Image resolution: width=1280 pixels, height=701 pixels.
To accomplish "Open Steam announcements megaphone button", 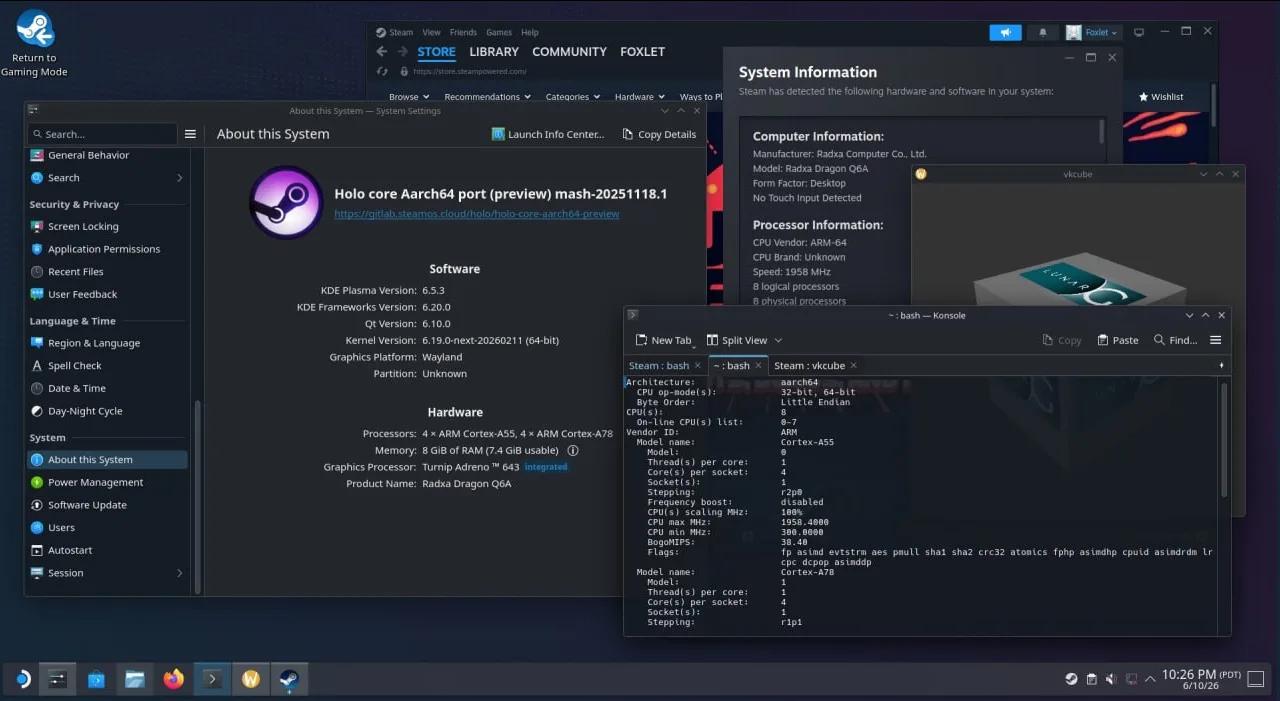I will click(x=1005, y=32).
